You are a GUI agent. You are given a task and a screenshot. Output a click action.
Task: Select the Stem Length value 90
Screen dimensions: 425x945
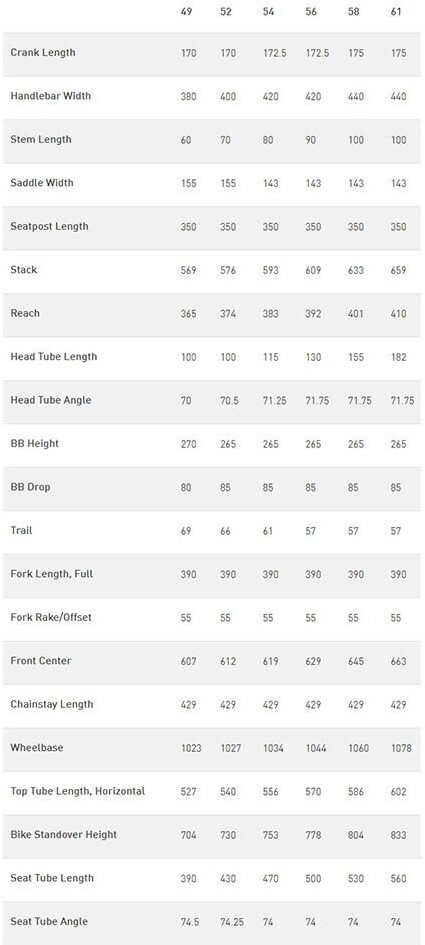point(311,140)
